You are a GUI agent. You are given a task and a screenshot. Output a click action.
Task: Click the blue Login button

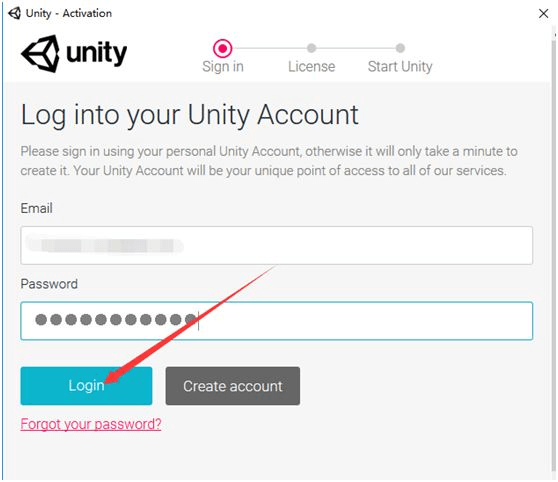click(x=86, y=386)
